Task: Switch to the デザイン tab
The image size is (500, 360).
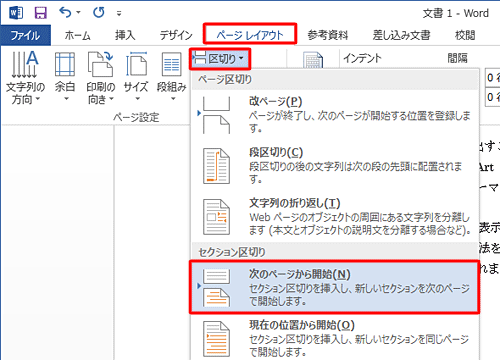Action: (x=176, y=35)
